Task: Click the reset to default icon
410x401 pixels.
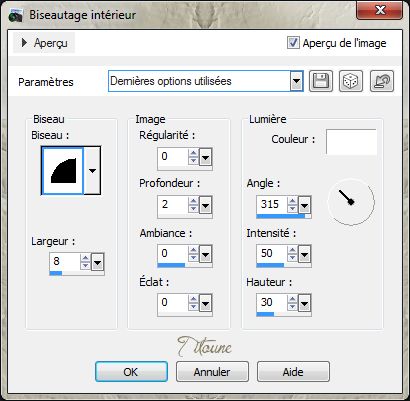Action: pyautogui.click(x=382, y=81)
